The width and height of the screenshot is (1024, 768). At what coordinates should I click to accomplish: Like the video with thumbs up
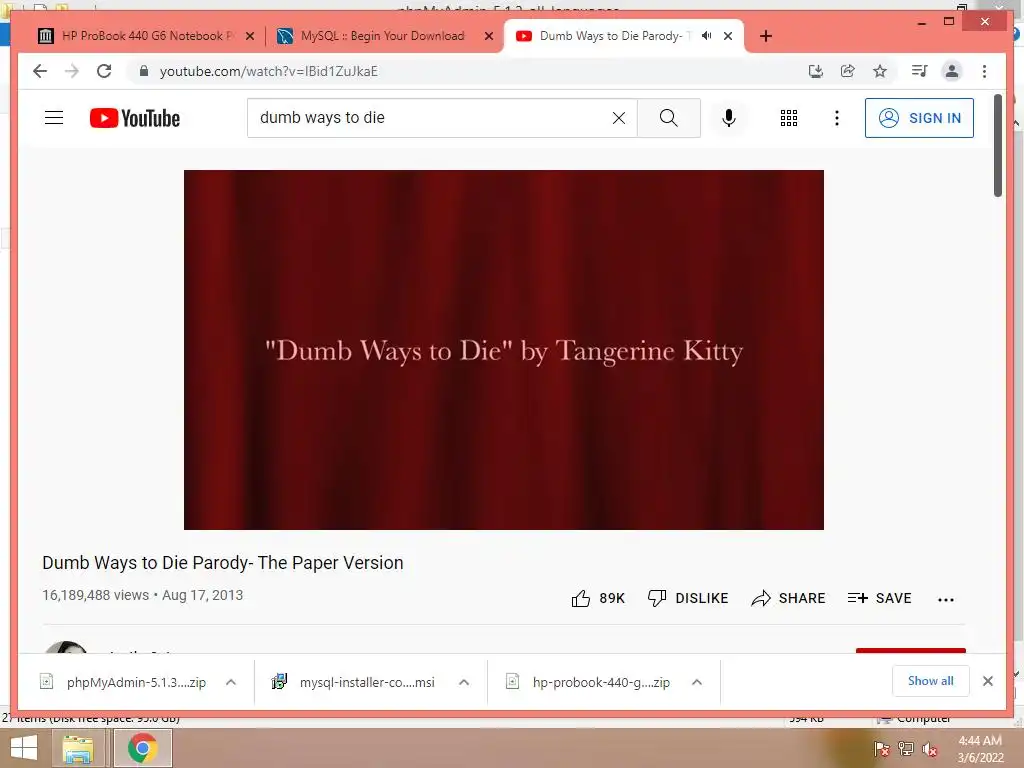[598, 598]
